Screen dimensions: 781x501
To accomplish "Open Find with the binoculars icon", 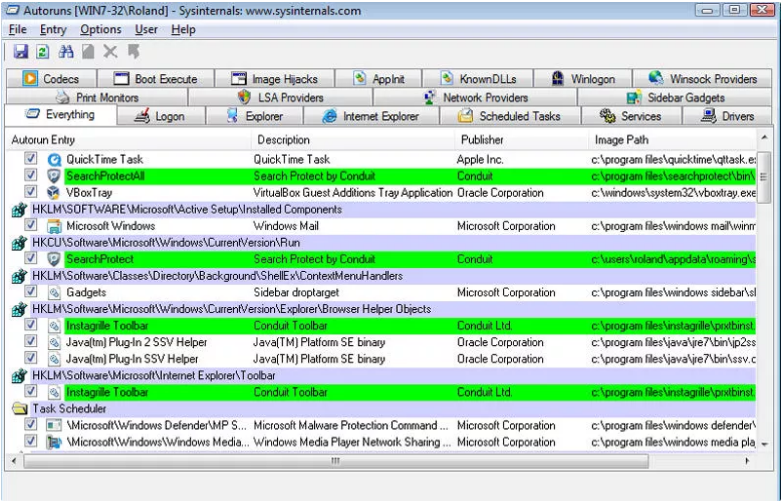I will point(66,51).
